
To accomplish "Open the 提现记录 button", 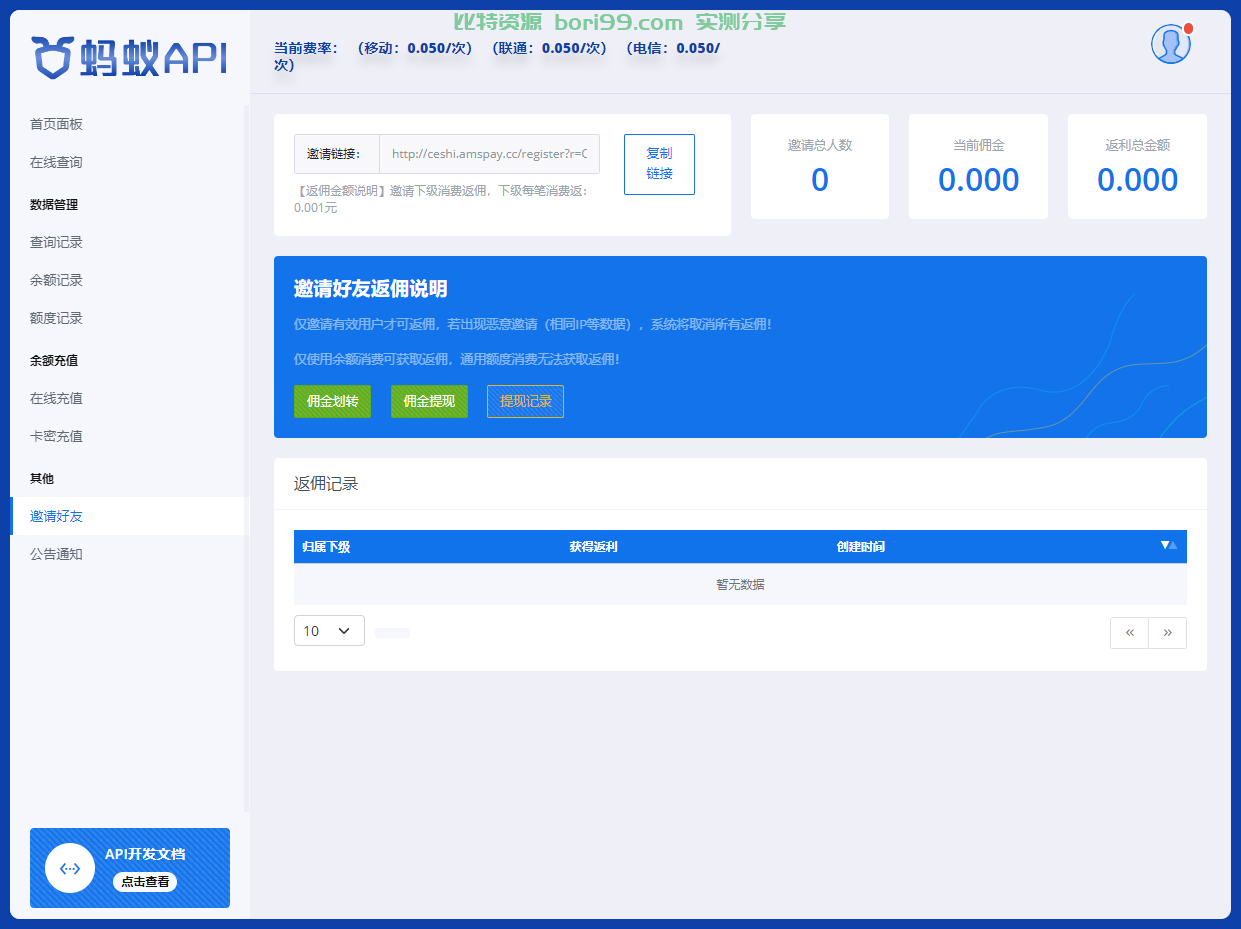I will coord(525,401).
